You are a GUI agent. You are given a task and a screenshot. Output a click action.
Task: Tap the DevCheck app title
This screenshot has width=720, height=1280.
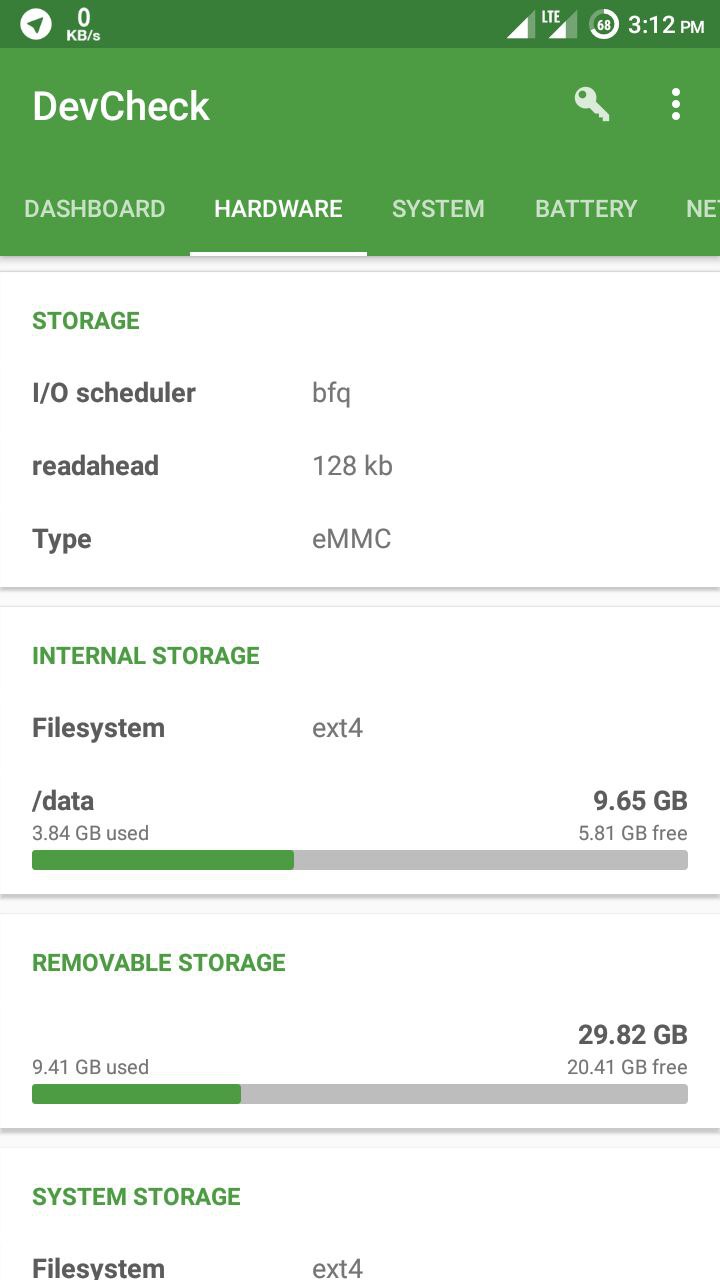click(x=121, y=106)
